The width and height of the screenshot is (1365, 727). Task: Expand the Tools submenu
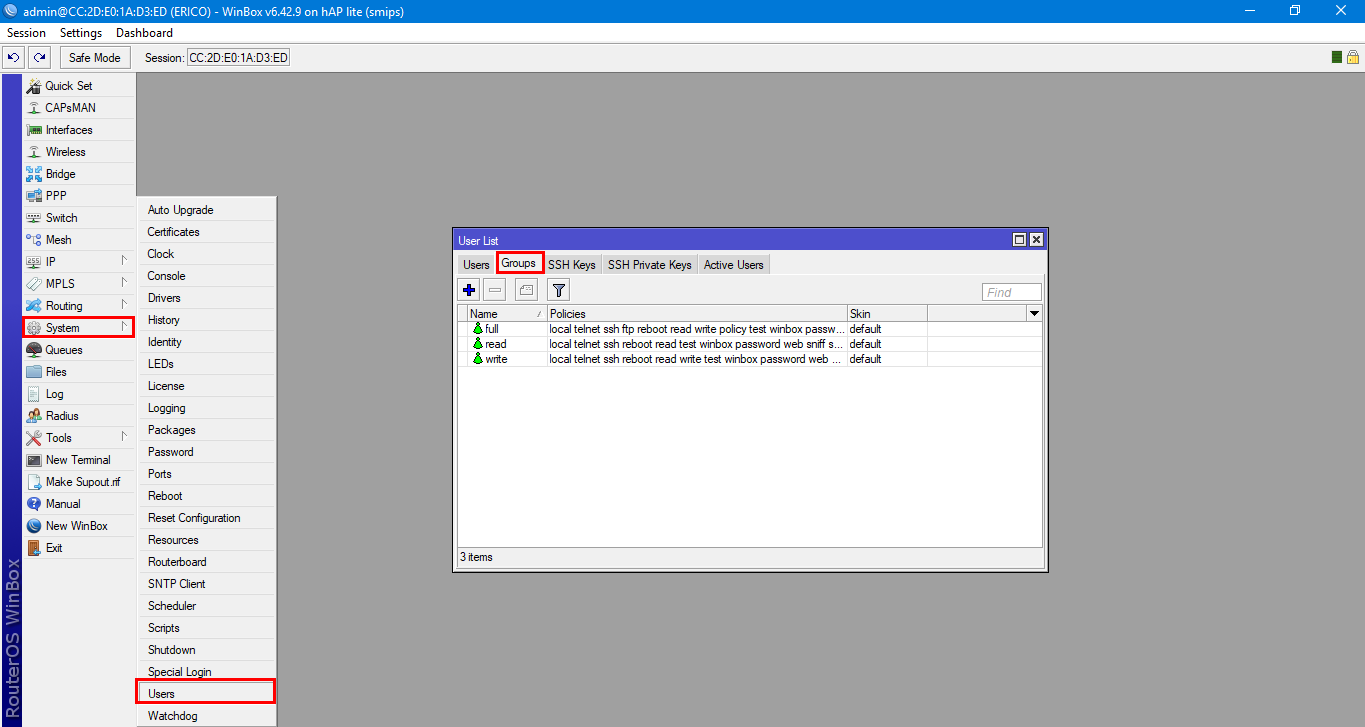tap(79, 438)
